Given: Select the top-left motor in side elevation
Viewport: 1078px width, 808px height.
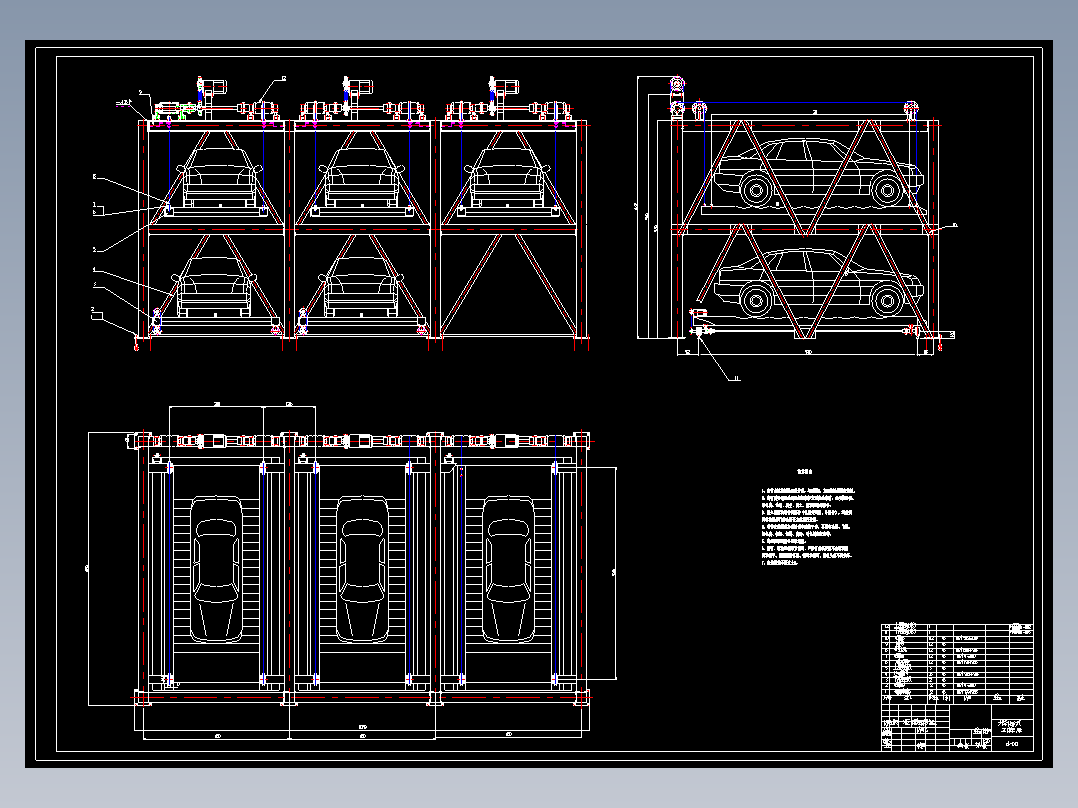Looking at the screenshot, I should click(x=678, y=85).
